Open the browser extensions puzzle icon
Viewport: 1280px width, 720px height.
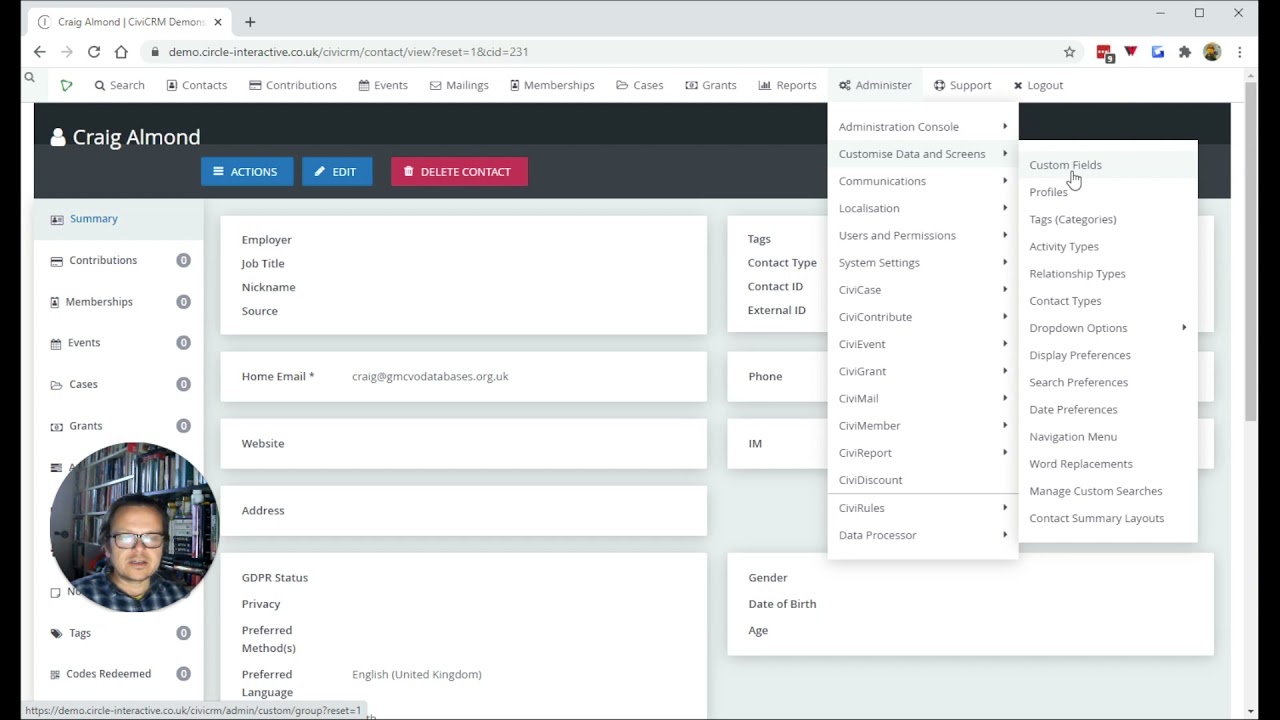coord(1185,52)
